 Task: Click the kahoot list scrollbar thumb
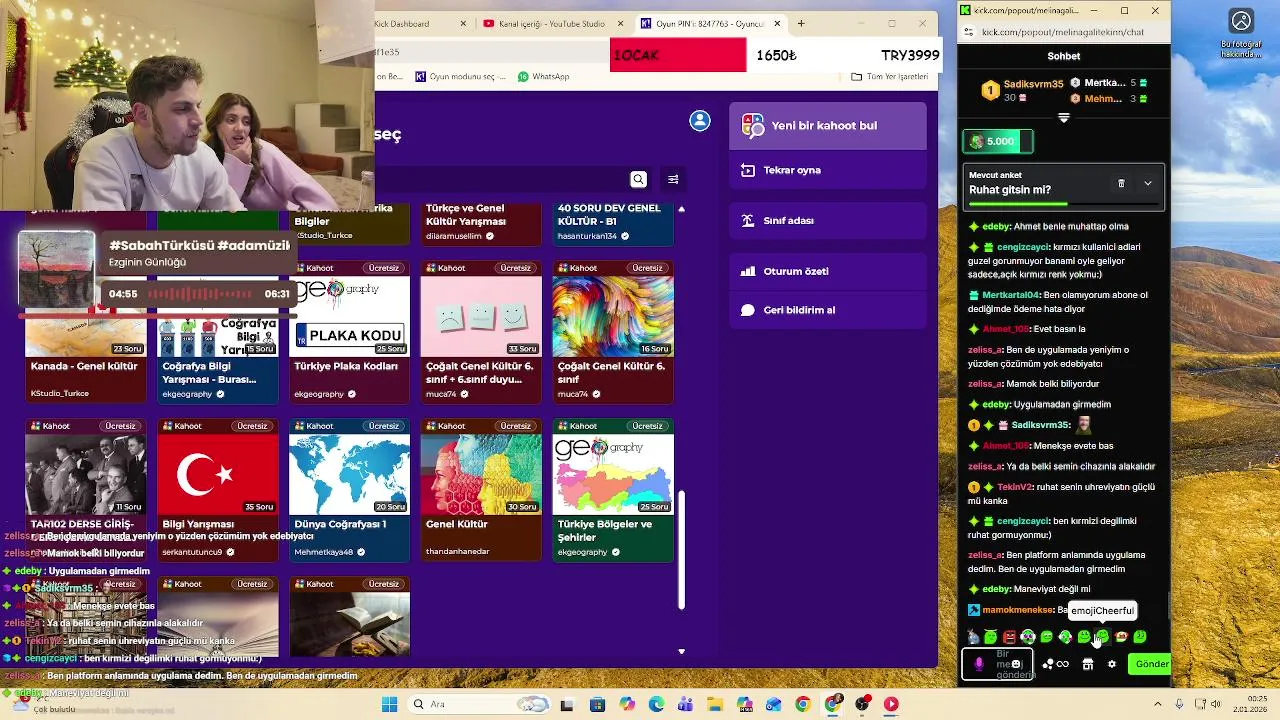(681, 549)
